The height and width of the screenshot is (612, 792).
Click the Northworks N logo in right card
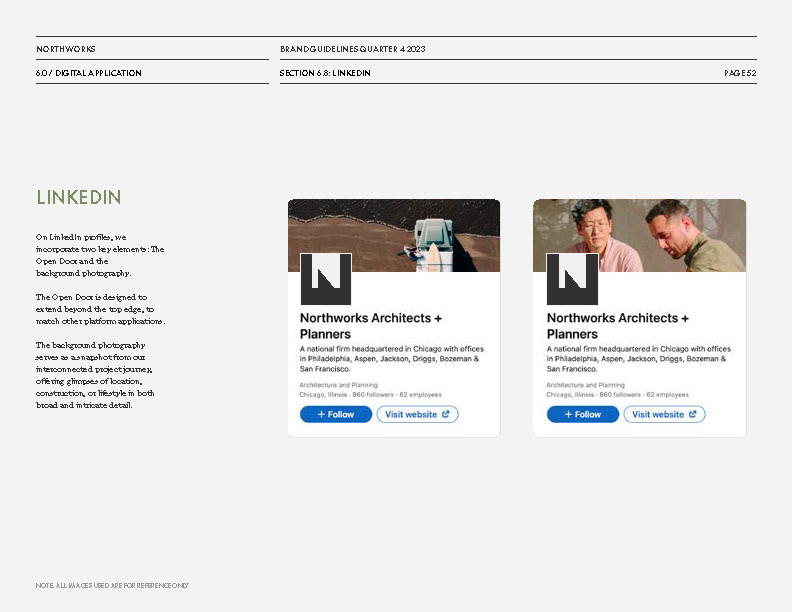tap(572, 279)
